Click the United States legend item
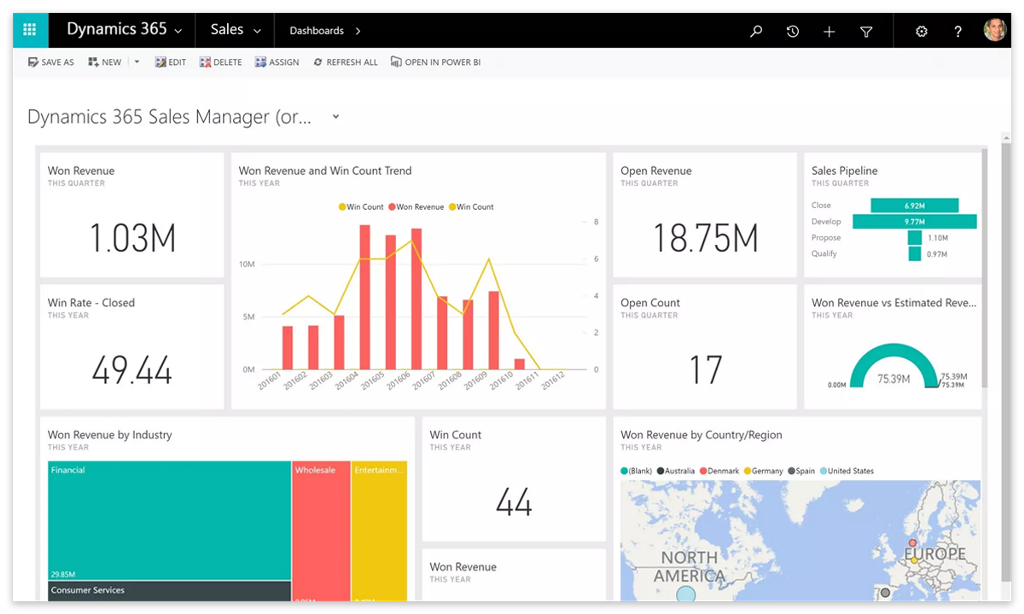The image size is (1024, 614). (846, 471)
